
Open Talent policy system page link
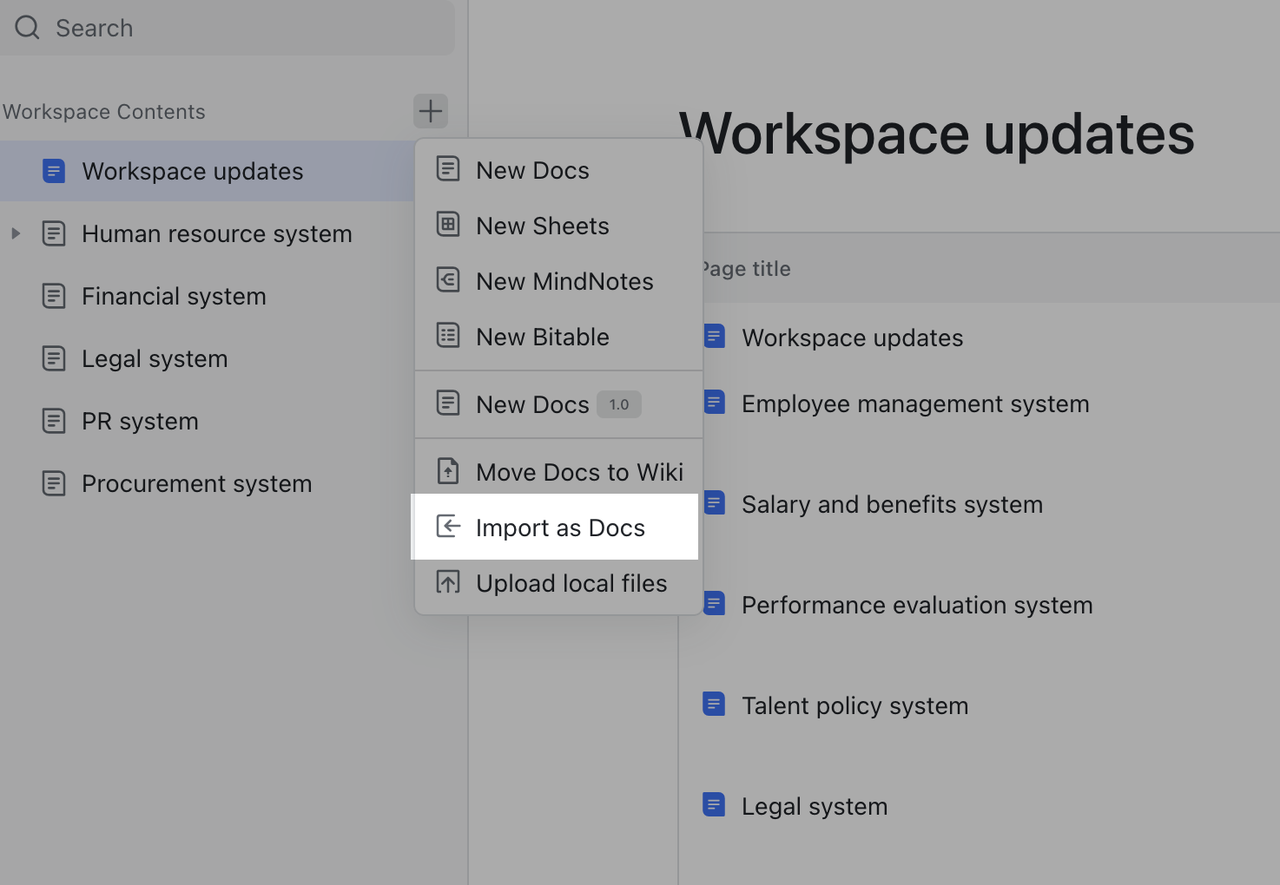pyautogui.click(x=854, y=706)
